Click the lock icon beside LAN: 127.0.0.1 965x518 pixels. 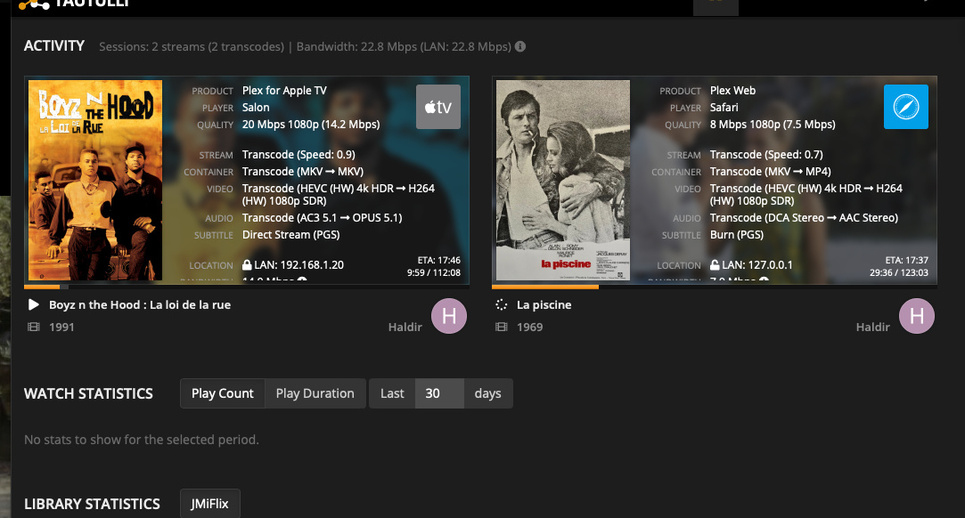coord(715,265)
